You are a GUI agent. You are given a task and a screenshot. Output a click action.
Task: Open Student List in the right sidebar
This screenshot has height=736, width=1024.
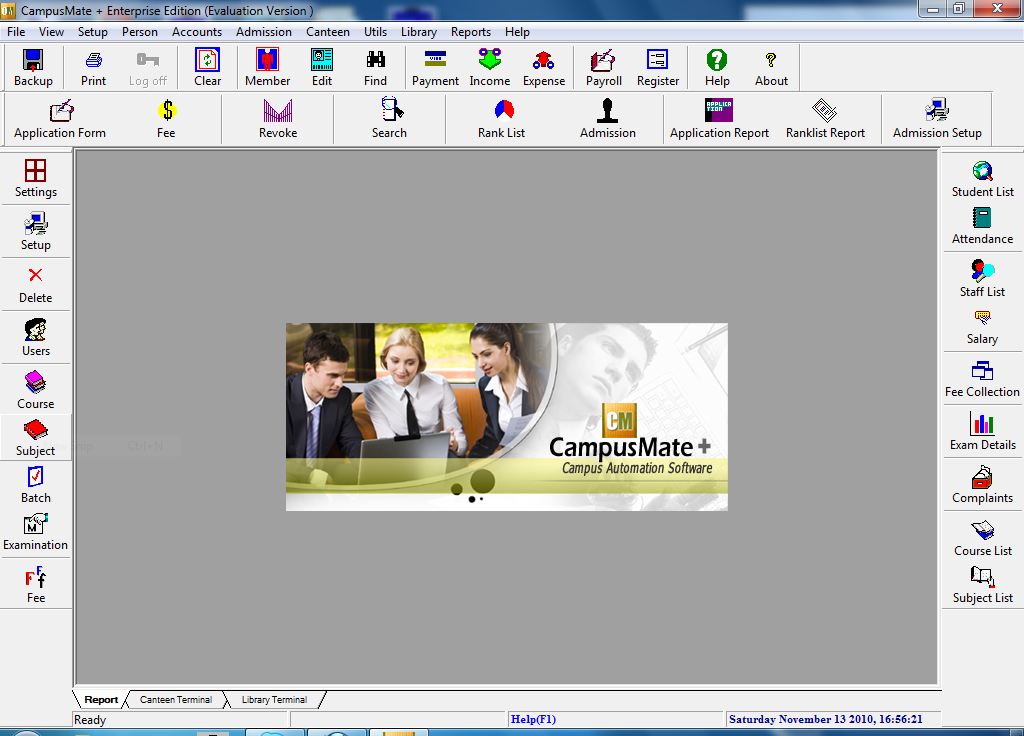coord(982,178)
